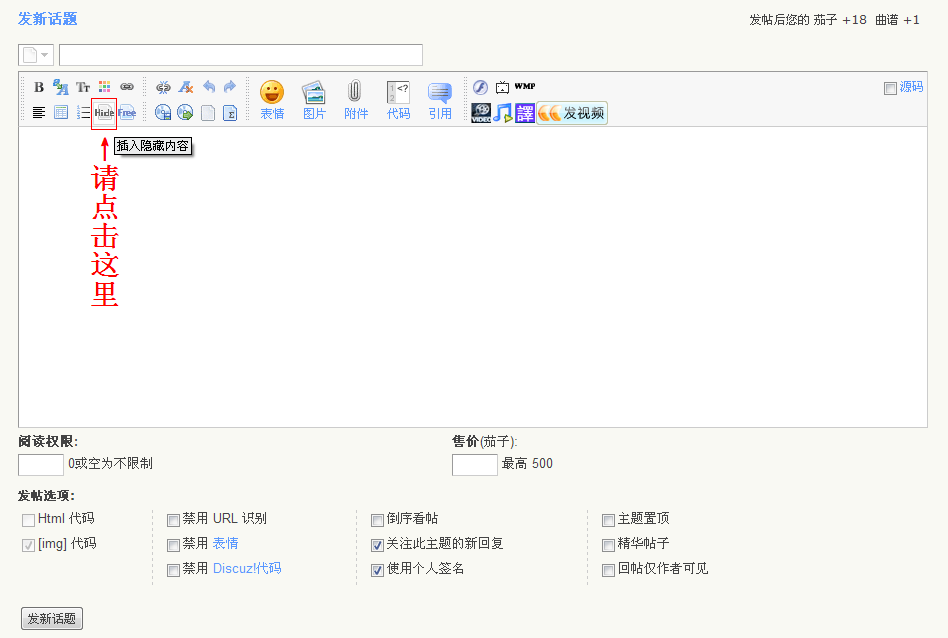Clear formatting with the A-x icon

pos(186,87)
